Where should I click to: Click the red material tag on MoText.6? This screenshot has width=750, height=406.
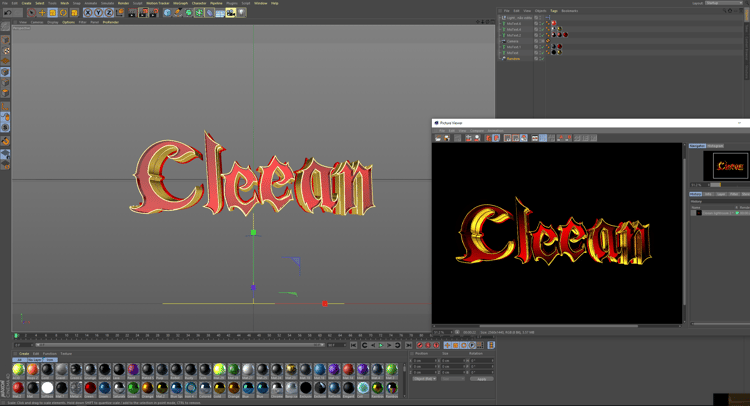(x=554, y=23)
